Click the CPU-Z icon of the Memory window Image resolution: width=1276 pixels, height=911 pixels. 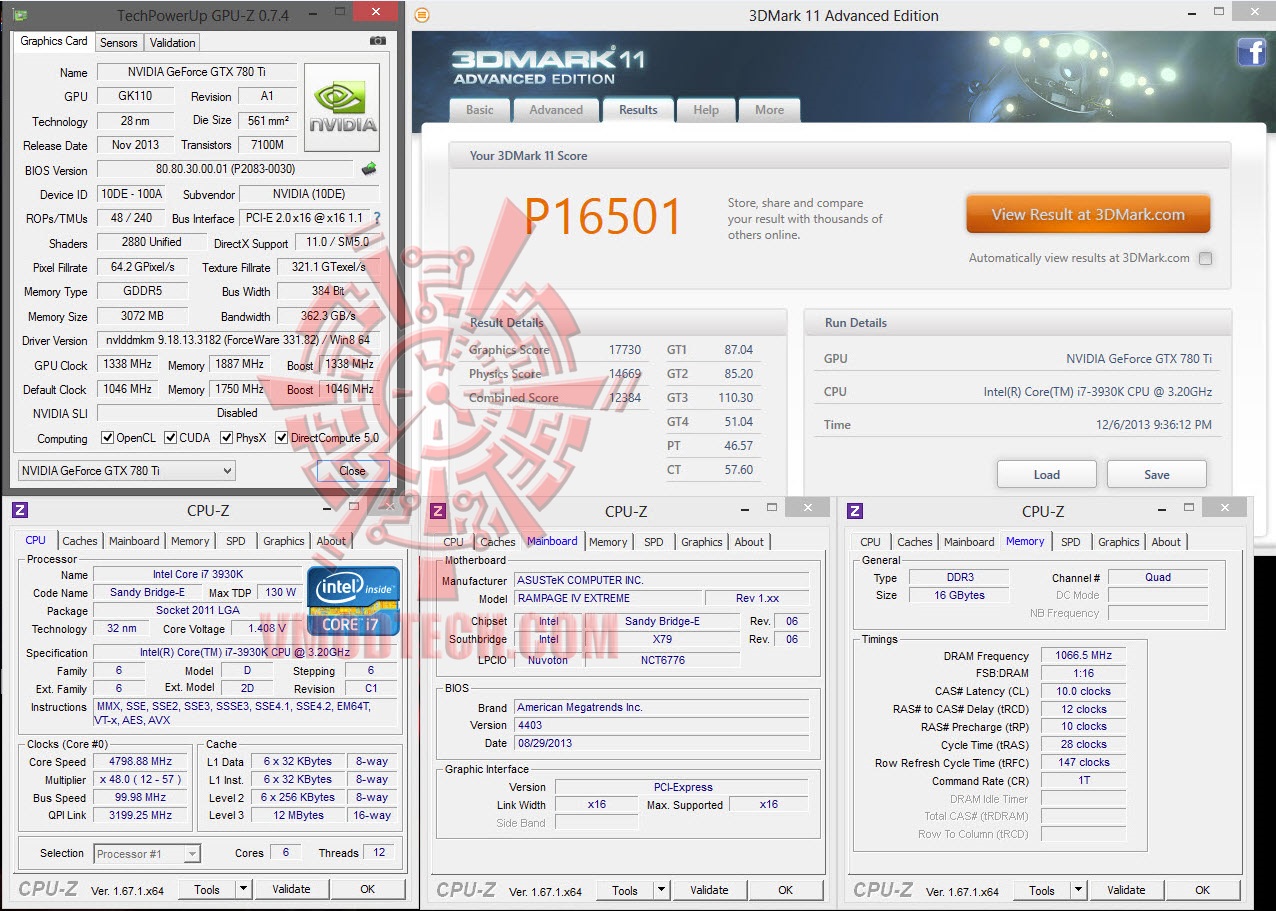tap(855, 511)
